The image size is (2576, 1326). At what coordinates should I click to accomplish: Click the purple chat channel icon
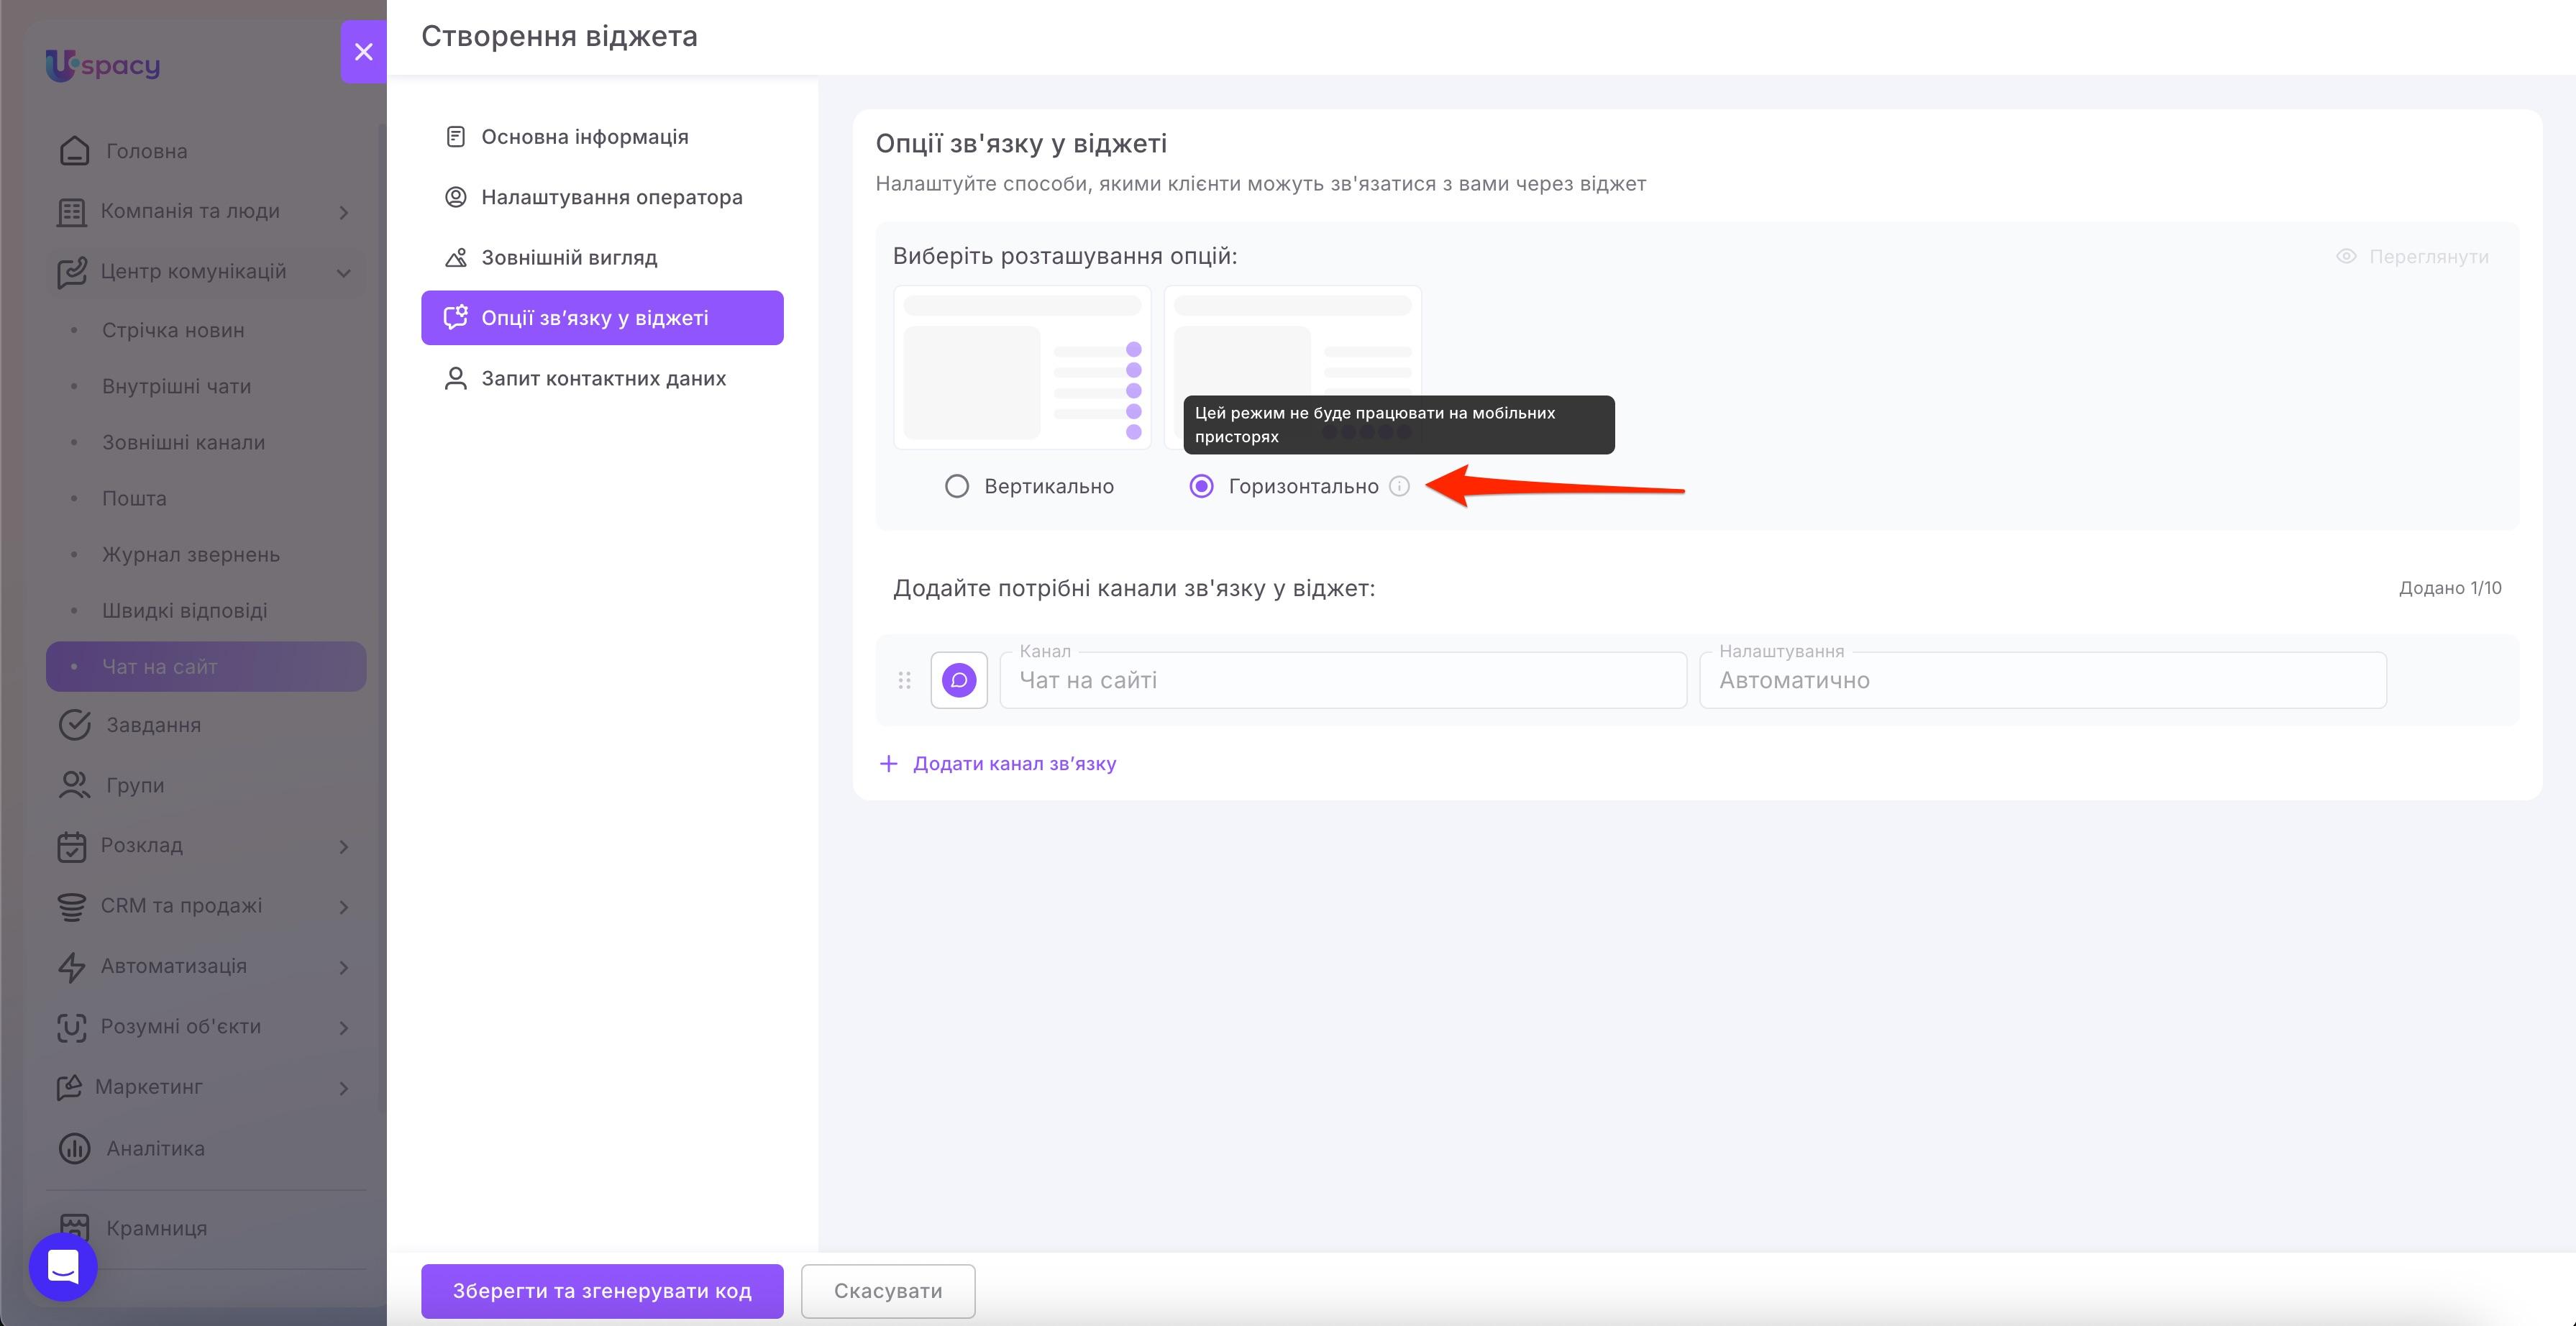[x=958, y=680]
